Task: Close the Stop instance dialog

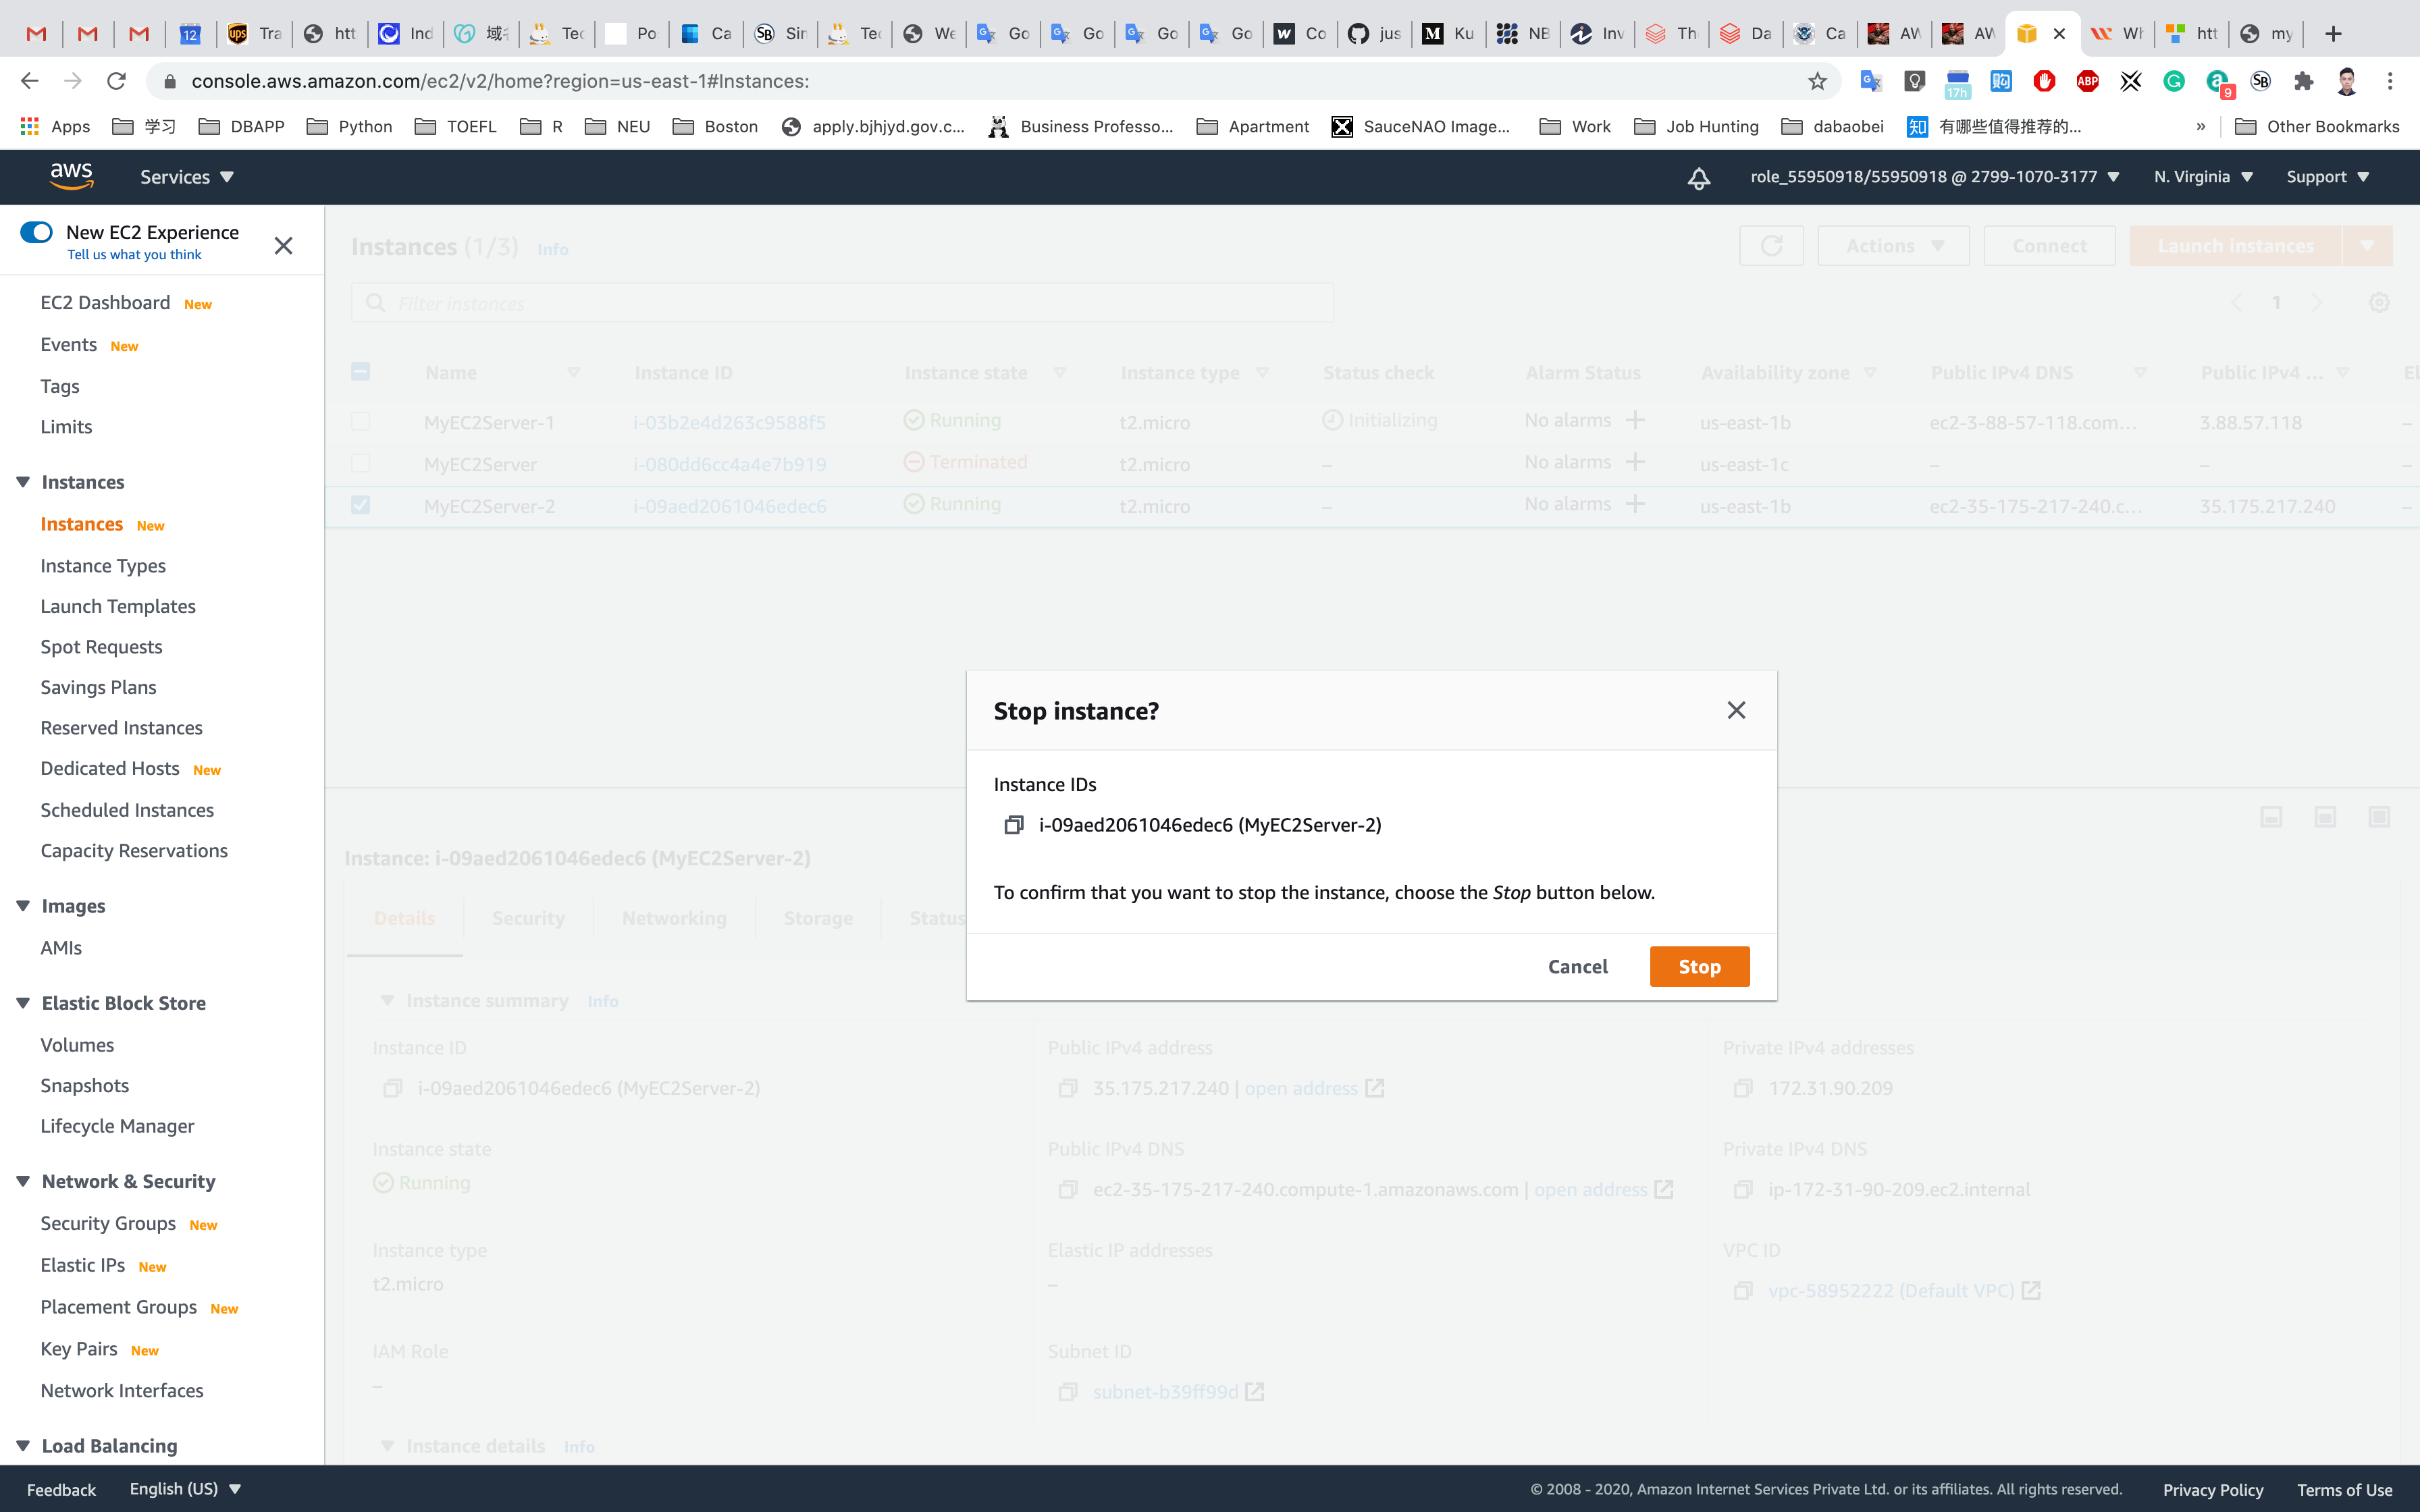Action: 1736,710
